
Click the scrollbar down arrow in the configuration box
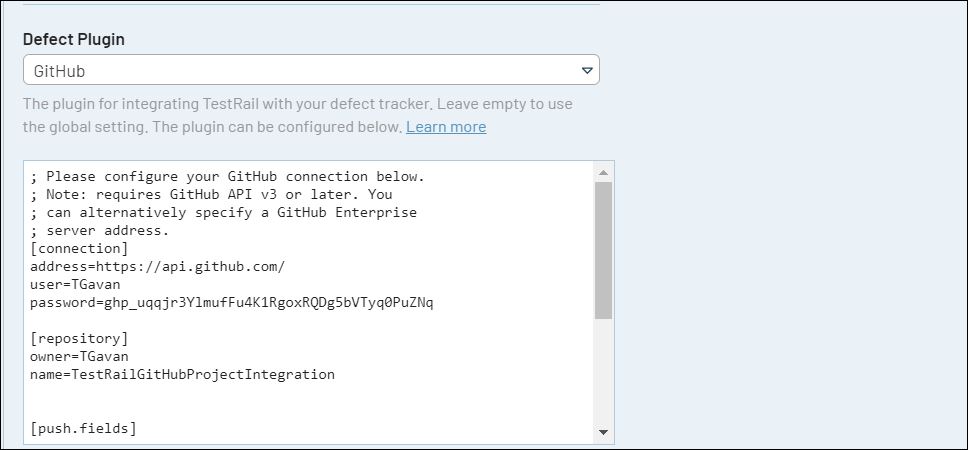pyautogui.click(x=603, y=432)
